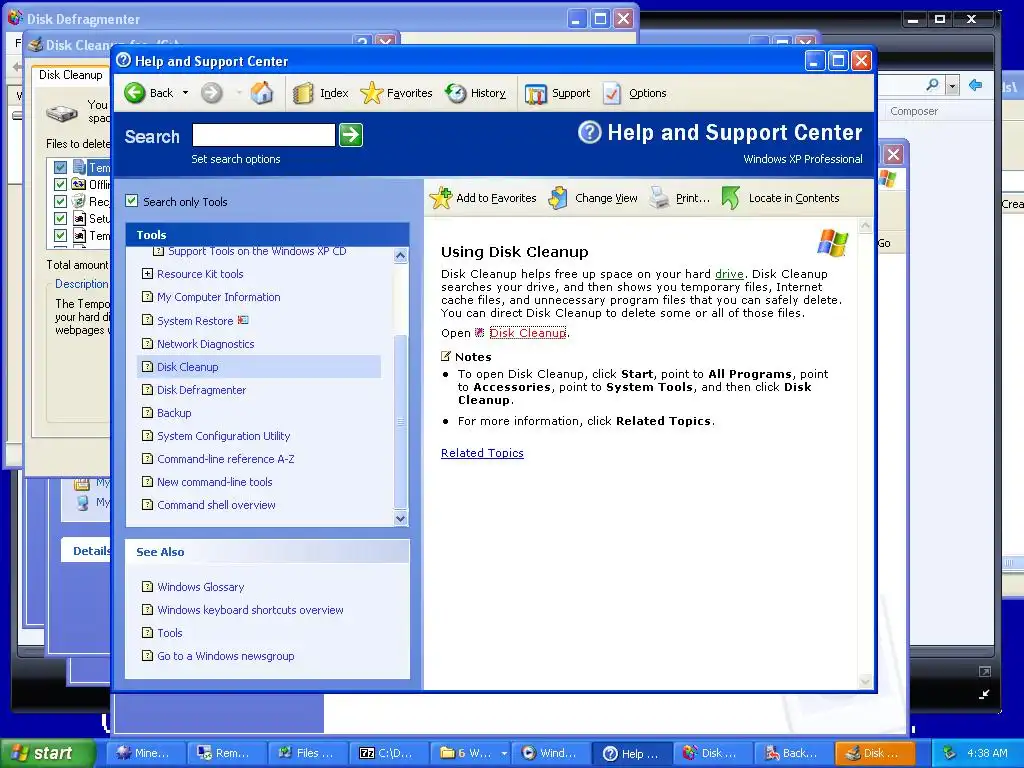Open Windows keyboard shortcuts overview

click(250, 610)
